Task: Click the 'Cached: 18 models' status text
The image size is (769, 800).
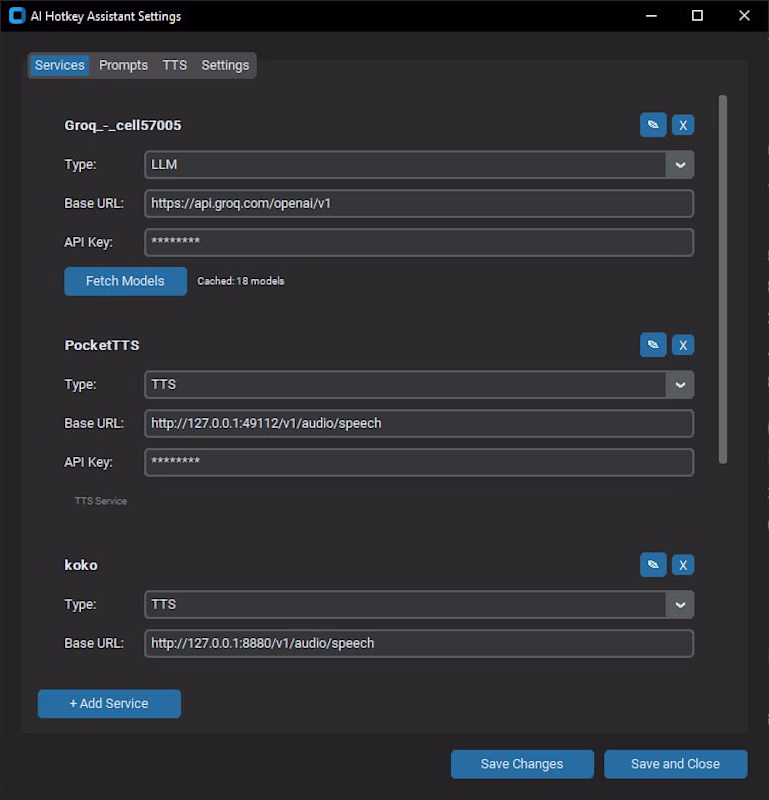Action: 241,281
